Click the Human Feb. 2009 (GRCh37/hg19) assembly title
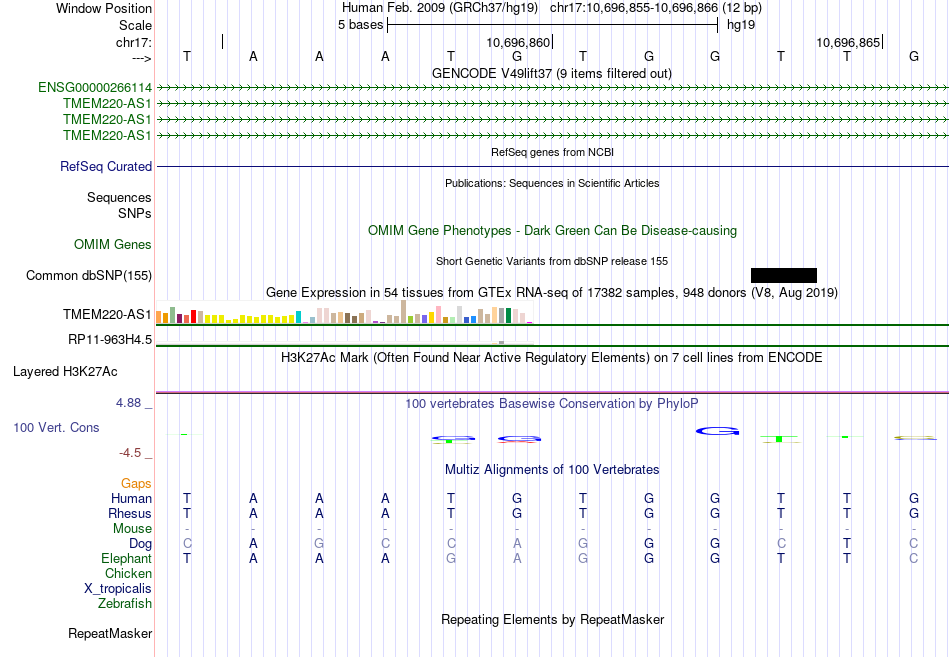This screenshot has height=657, width=950. 440,8
